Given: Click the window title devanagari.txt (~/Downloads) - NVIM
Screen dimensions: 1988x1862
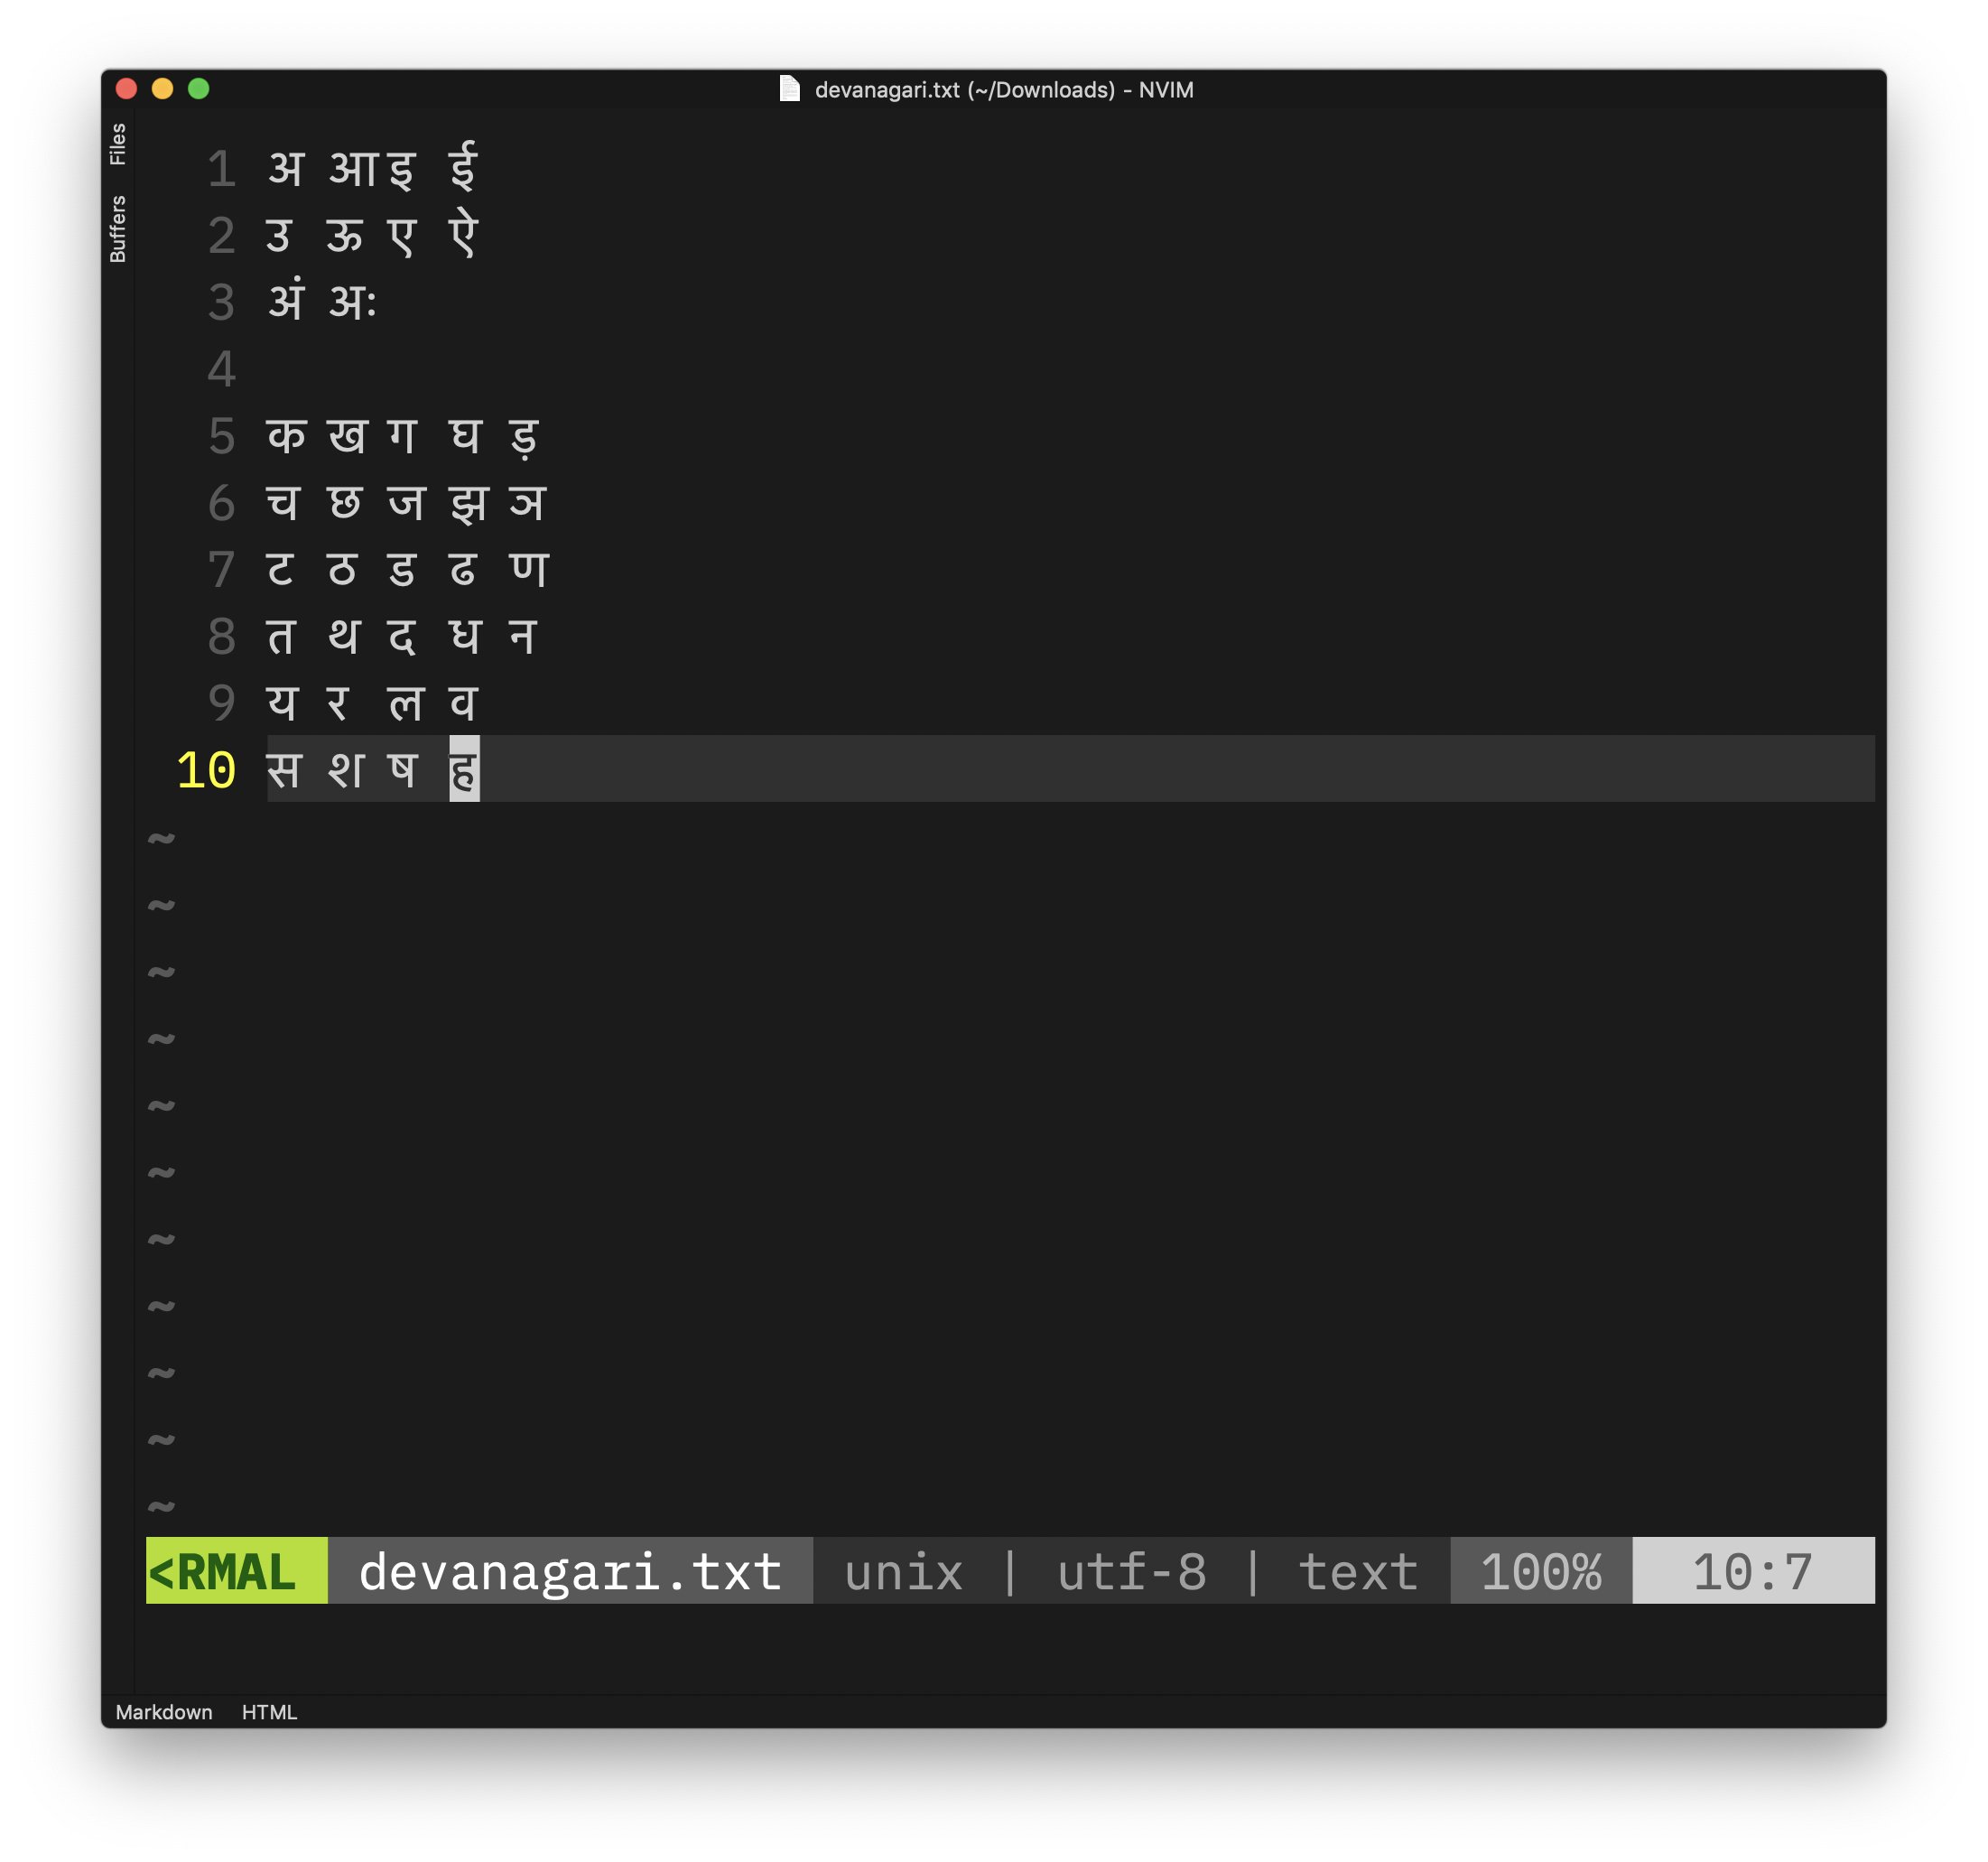Looking at the screenshot, I should [x=1004, y=90].
